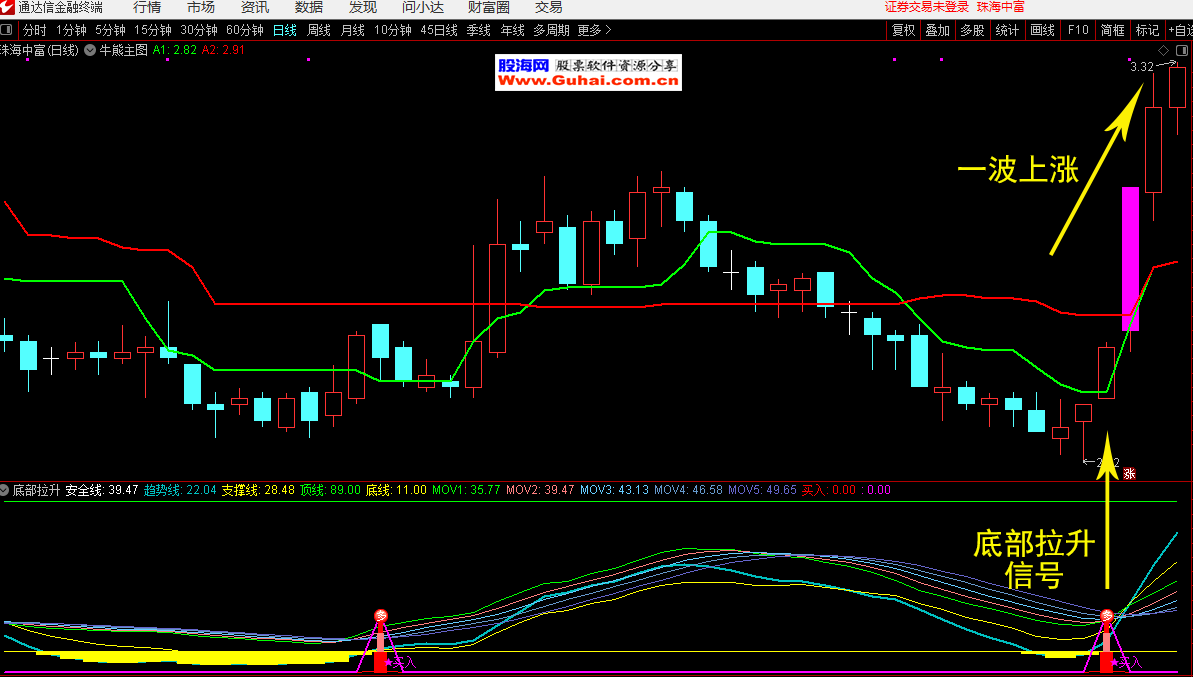Switch to 周线 weekly period tab
Image resolution: width=1193 pixels, height=677 pixels.
pos(319,30)
